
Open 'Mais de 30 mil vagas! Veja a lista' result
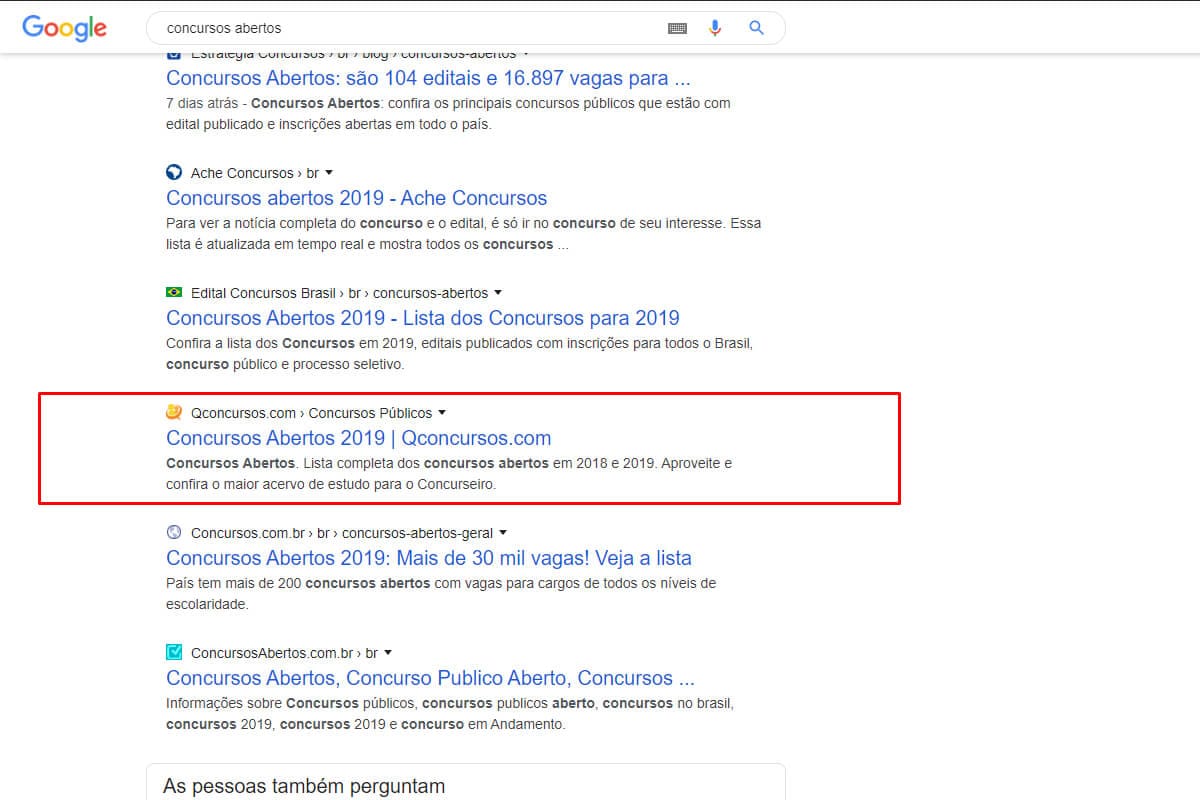[x=429, y=558]
